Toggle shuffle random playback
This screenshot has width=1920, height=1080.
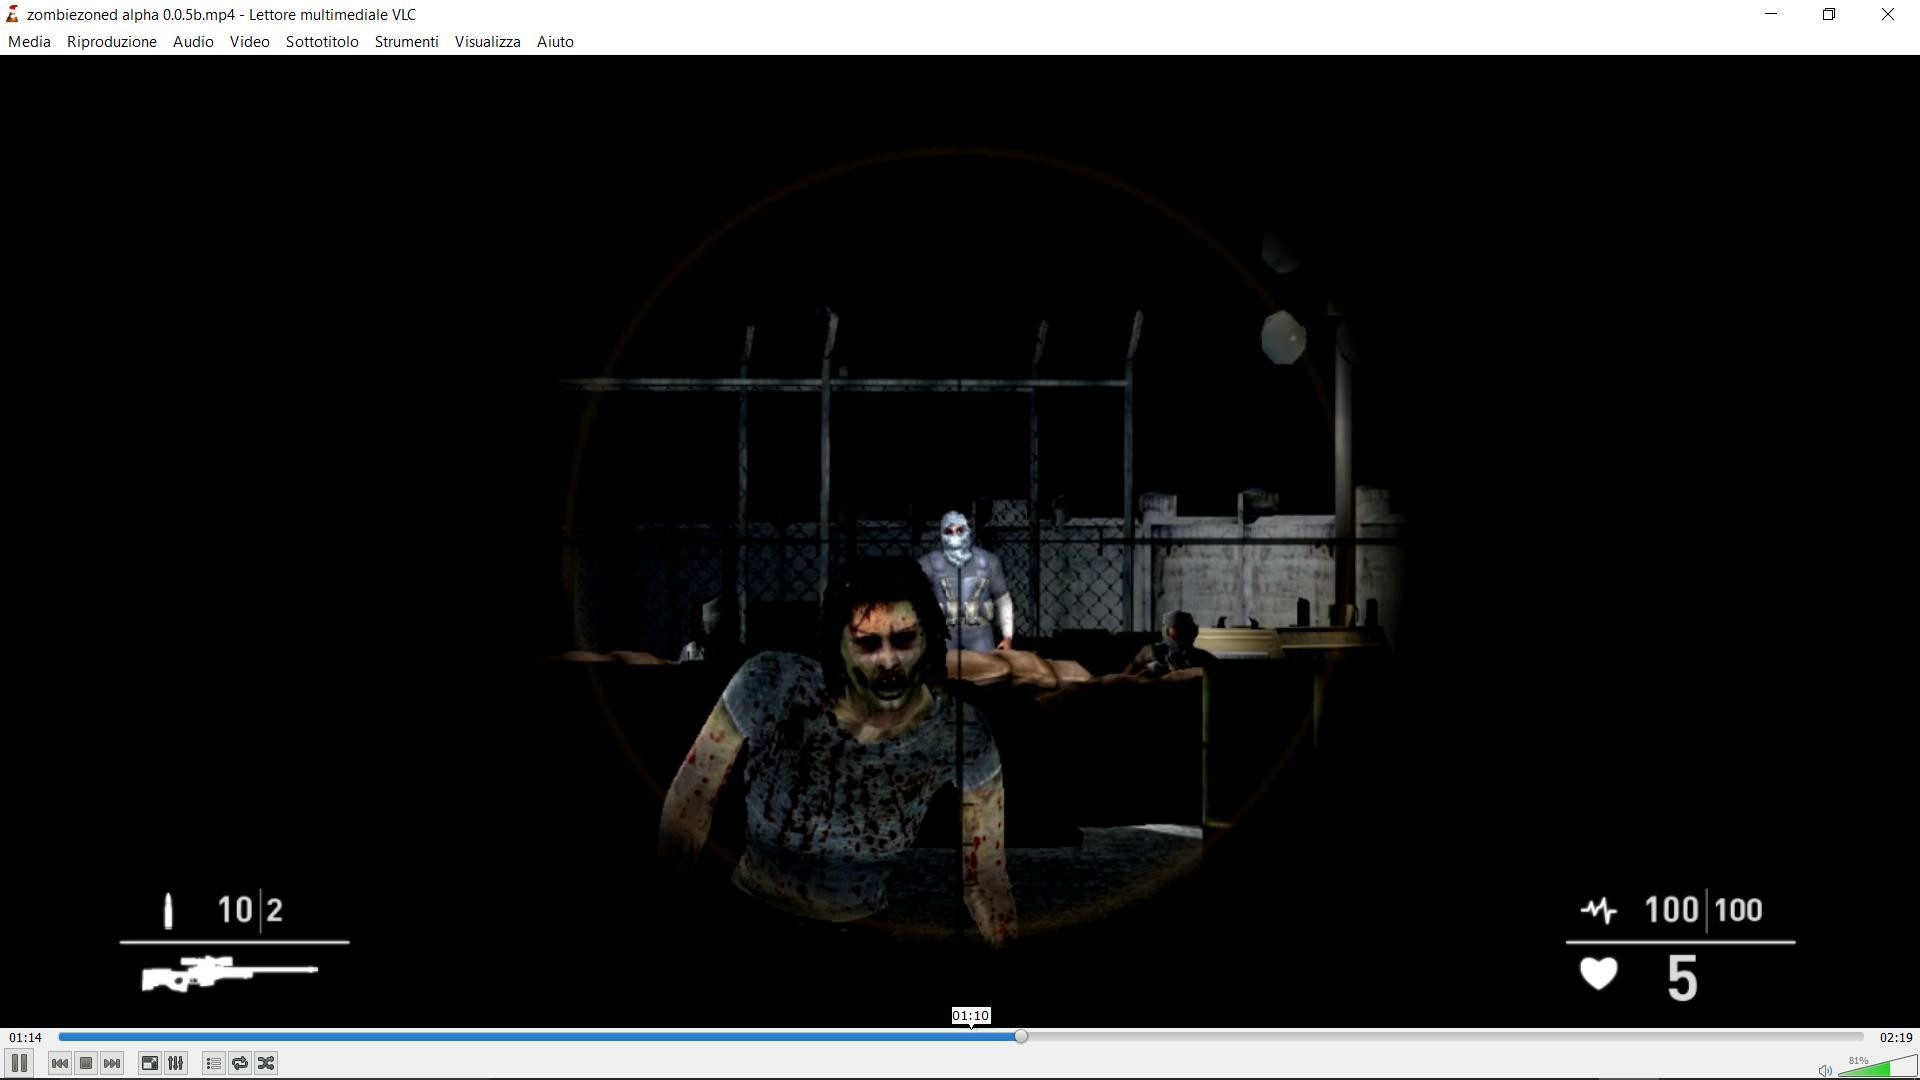coord(266,1063)
